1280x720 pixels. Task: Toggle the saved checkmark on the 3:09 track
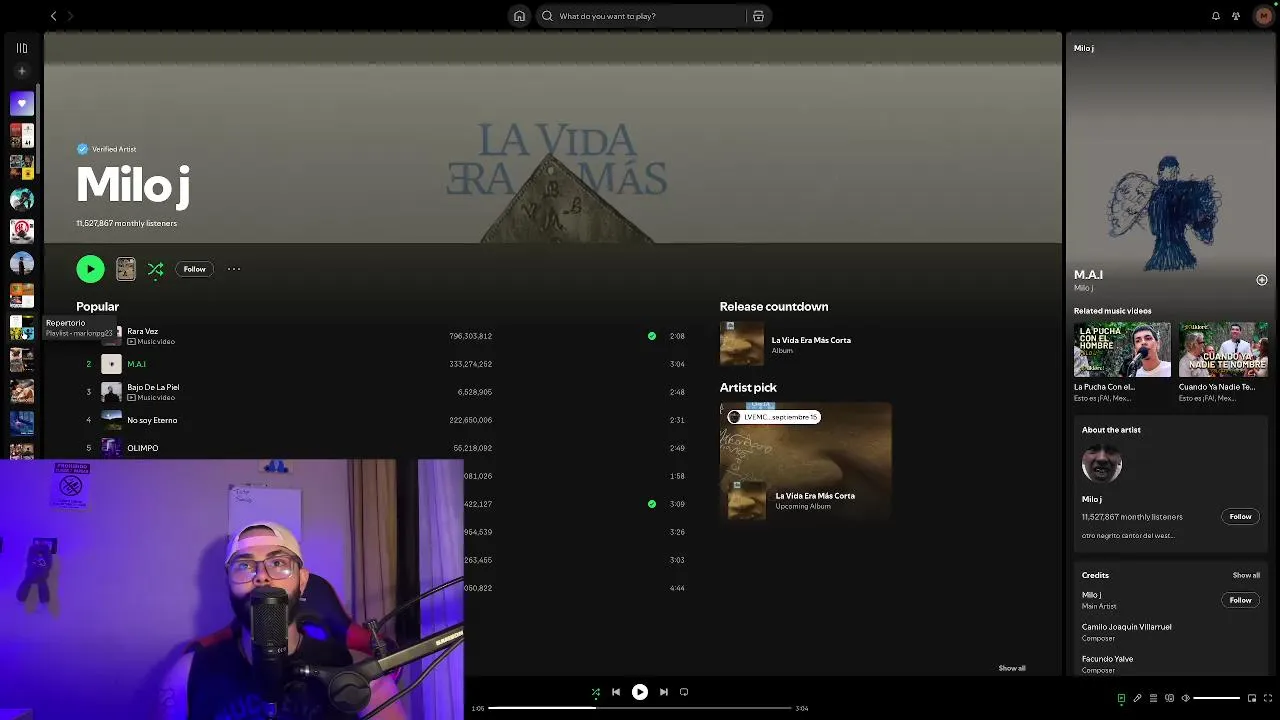point(652,504)
